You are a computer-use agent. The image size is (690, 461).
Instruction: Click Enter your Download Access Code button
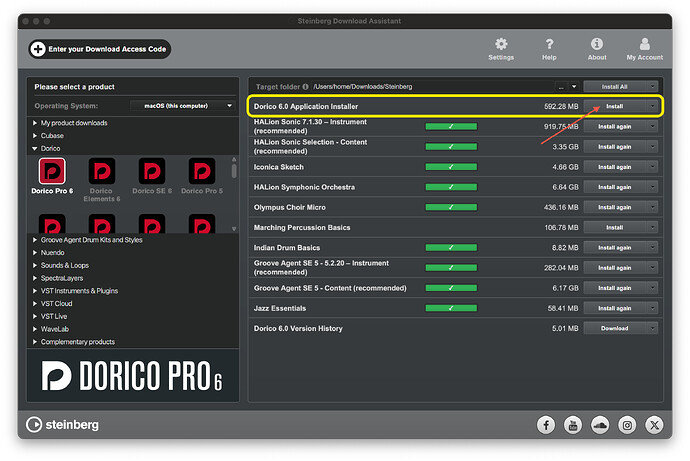point(100,49)
